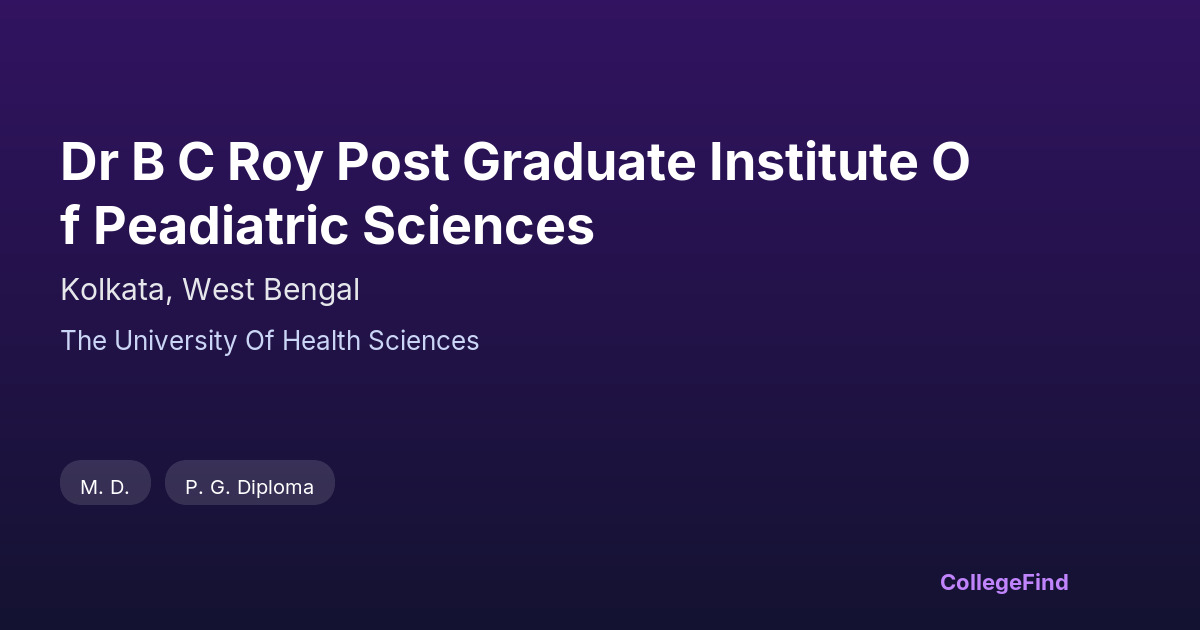Screen dimensions: 1200x630
Task: Click the word "University" in the affiliation
Action: [x=174, y=341]
